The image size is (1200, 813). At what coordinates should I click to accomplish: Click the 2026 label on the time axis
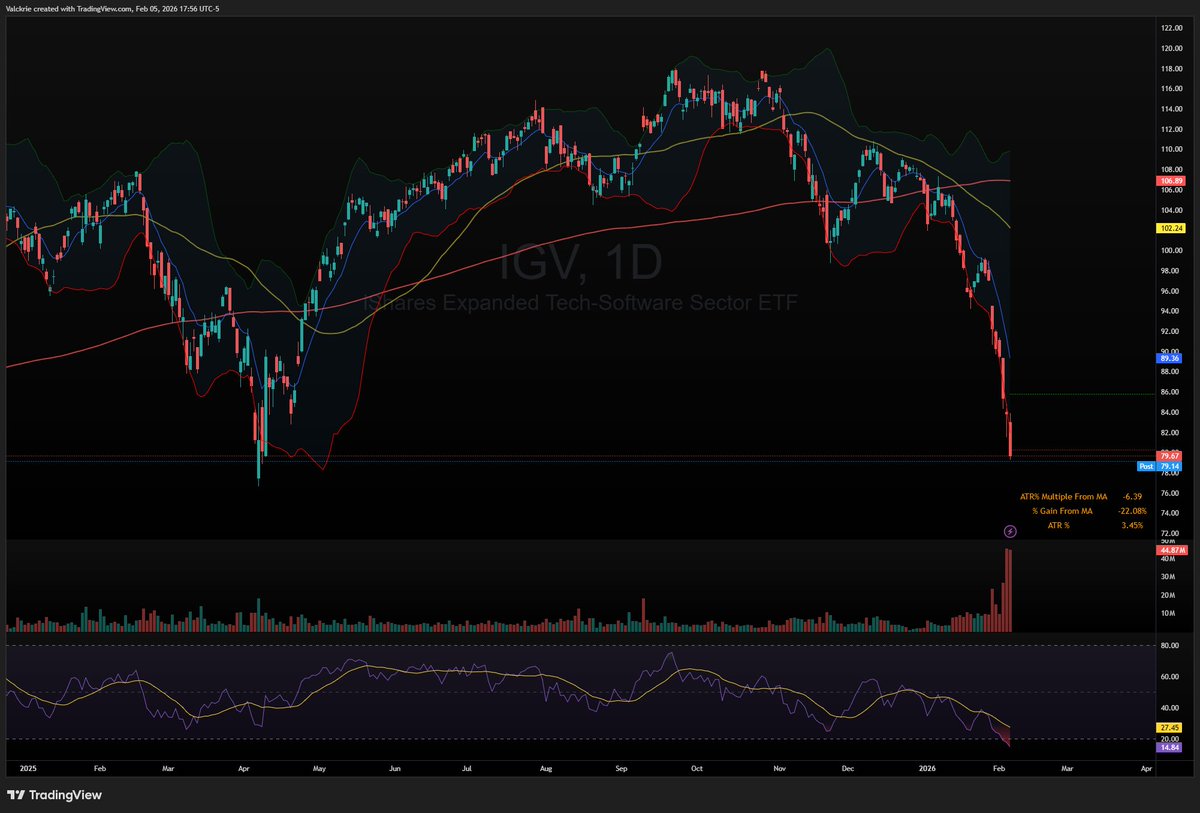927,770
